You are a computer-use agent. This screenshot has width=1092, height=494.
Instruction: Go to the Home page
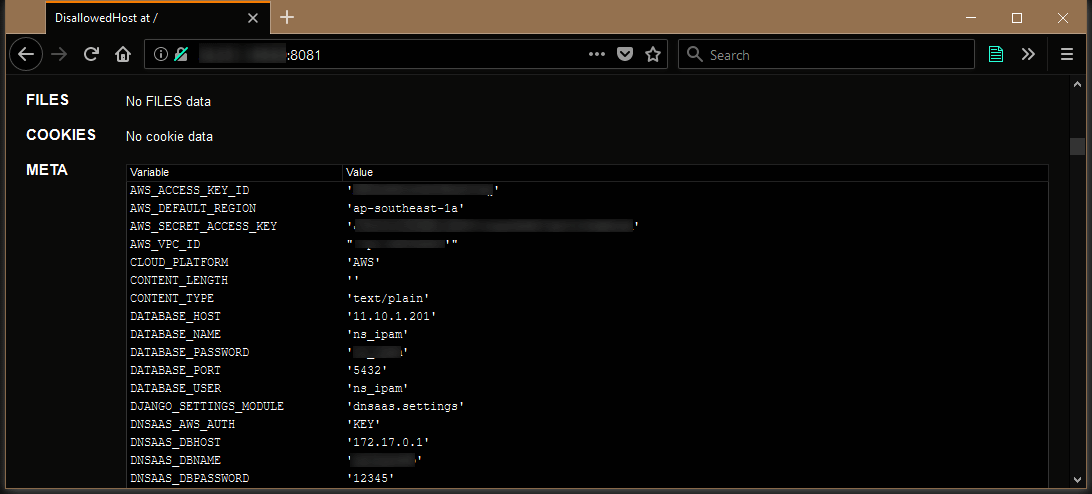click(122, 54)
